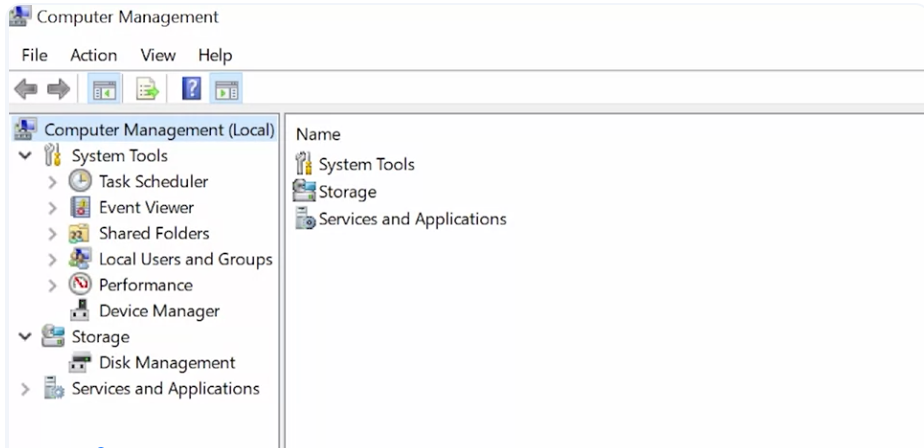
Task: Click the Name column header
Action: click(x=318, y=134)
